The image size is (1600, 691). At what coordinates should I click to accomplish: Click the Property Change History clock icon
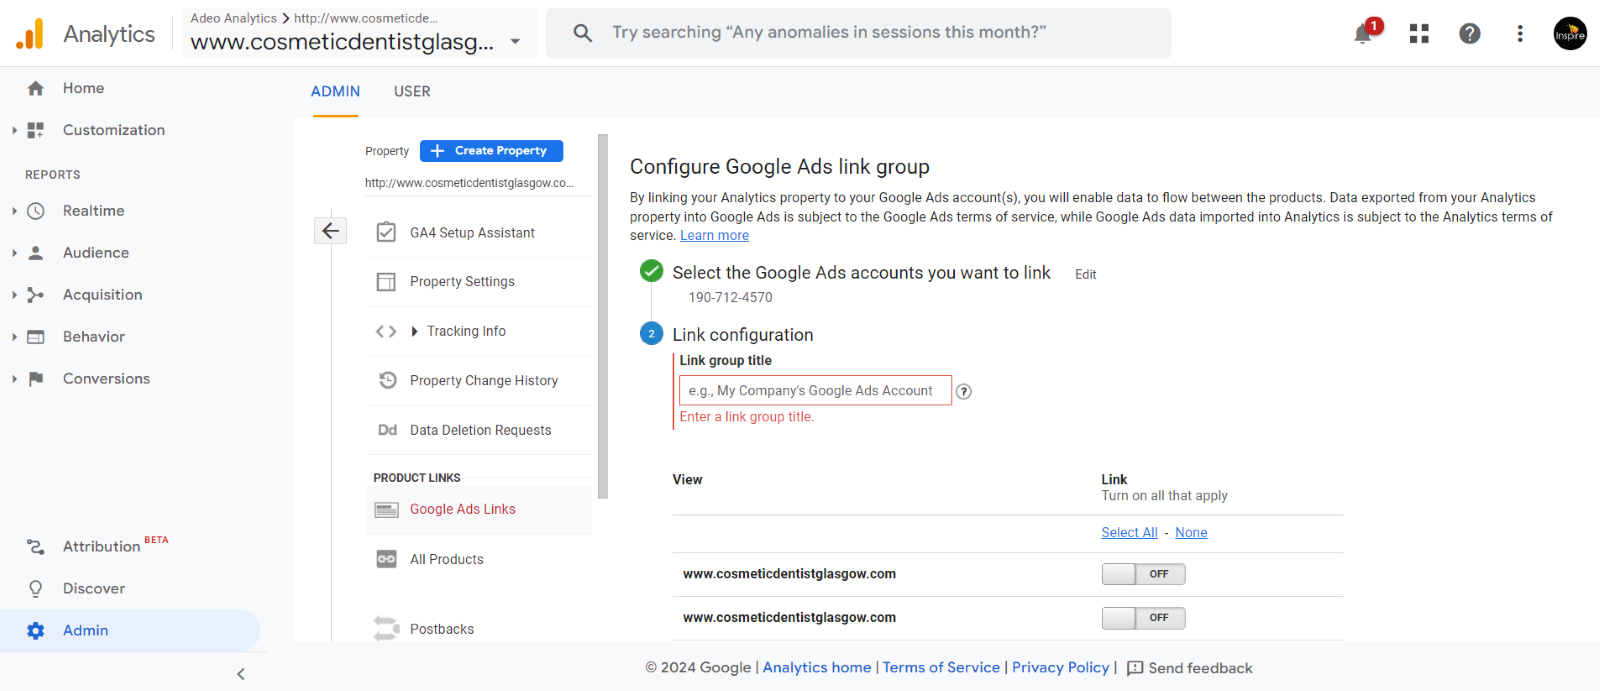(387, 380)
